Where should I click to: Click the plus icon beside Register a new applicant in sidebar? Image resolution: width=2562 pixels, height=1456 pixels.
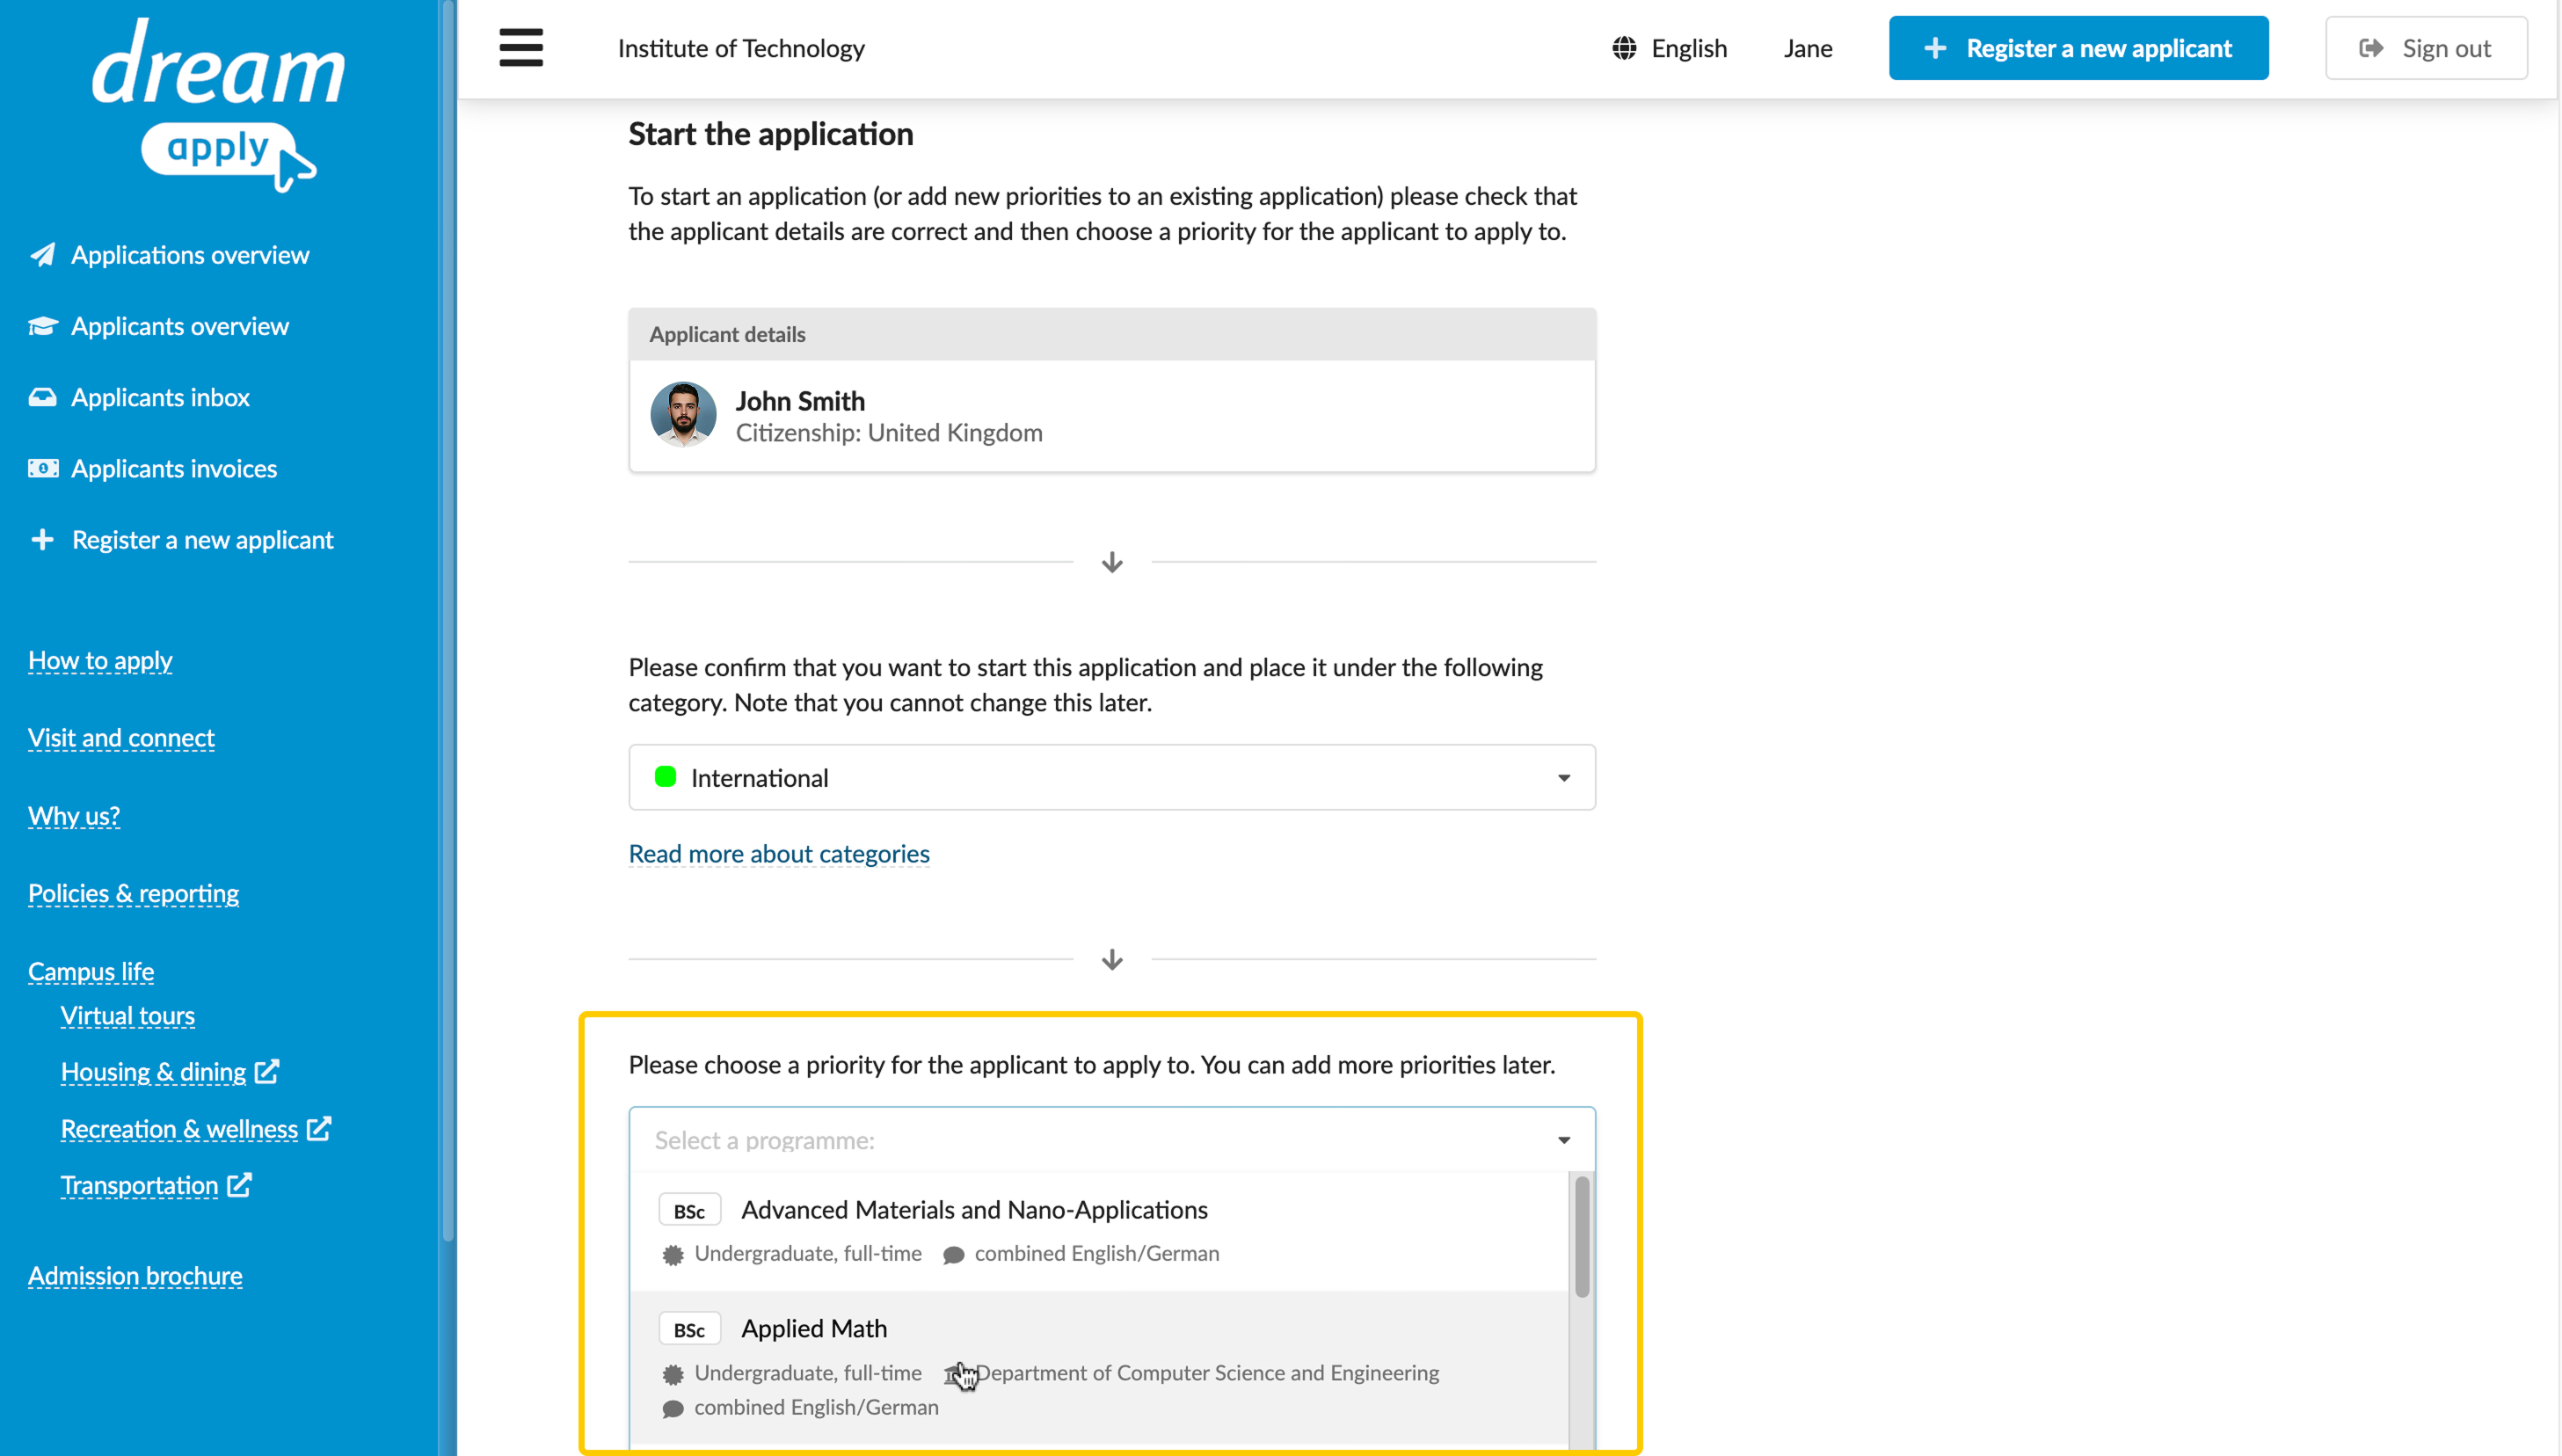tap(42, 540)
